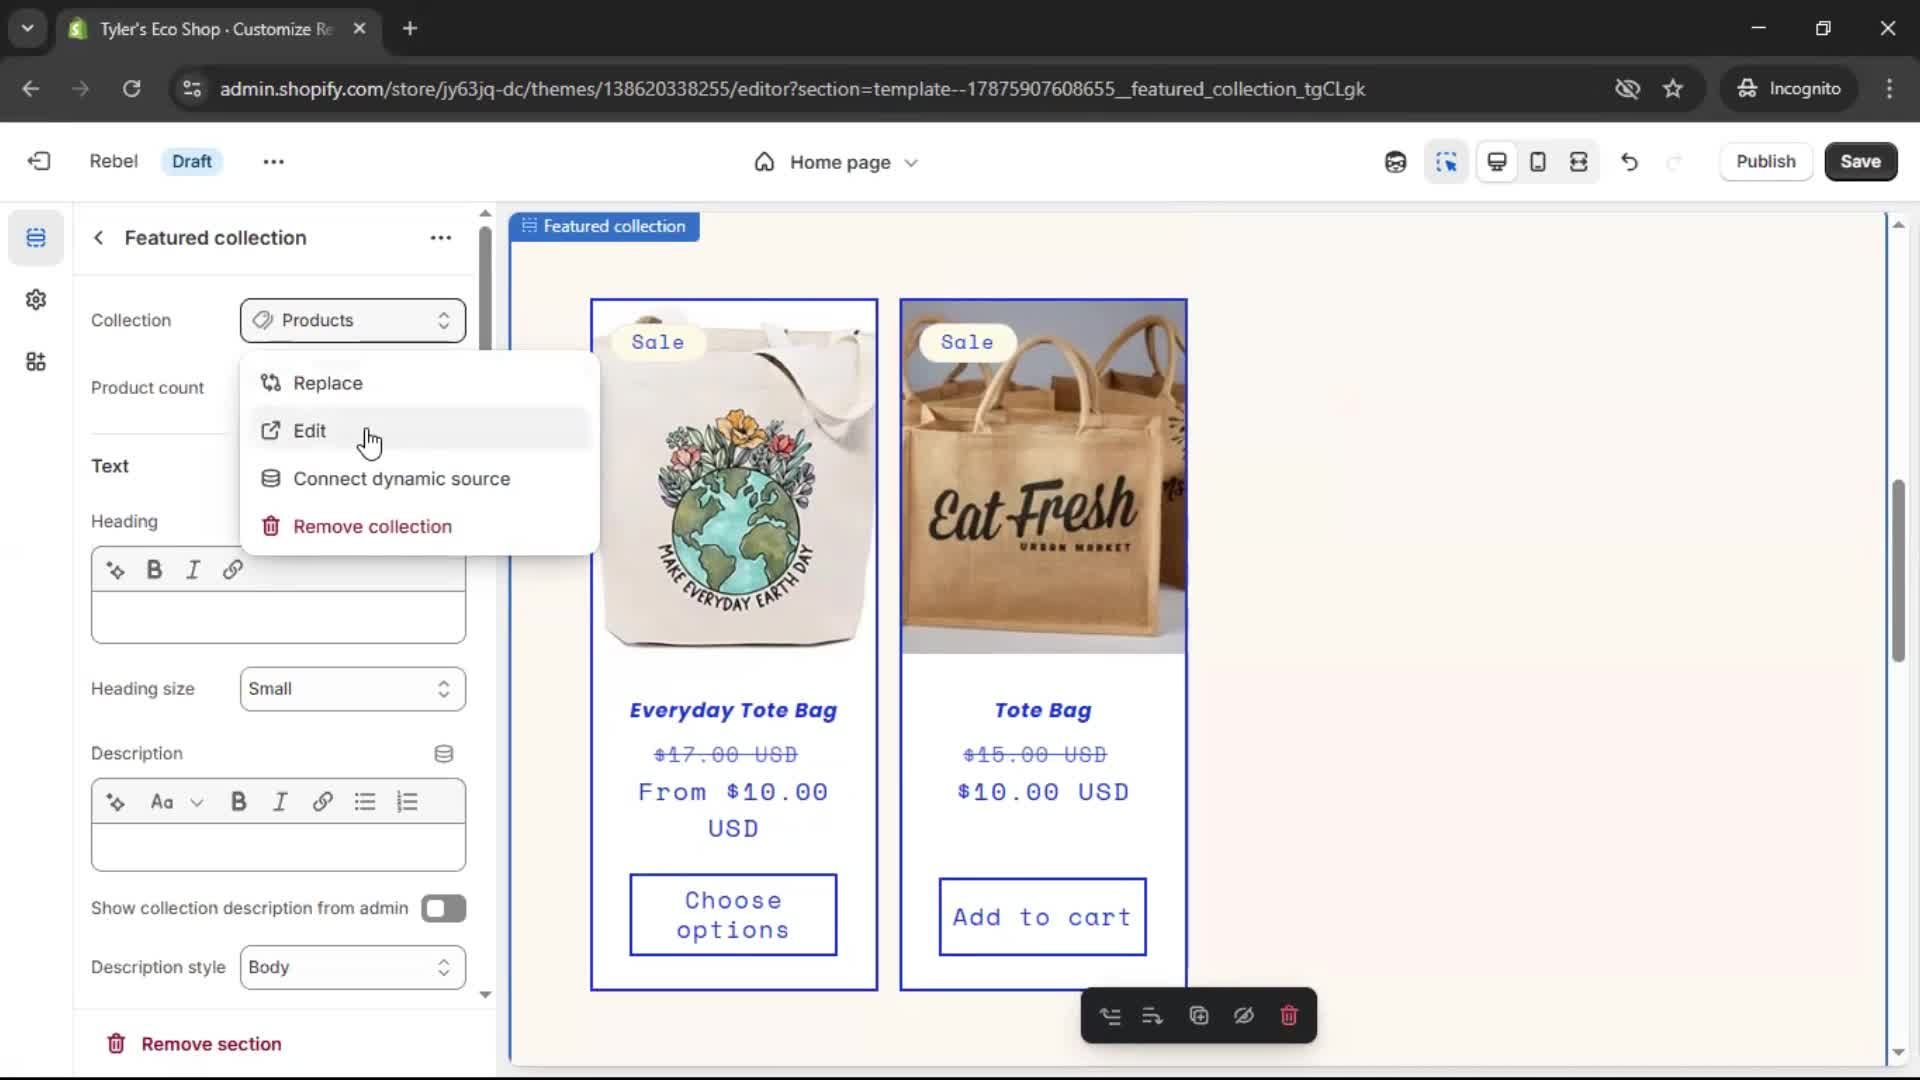Expand the Home page template selector

[x=838, y=162]
